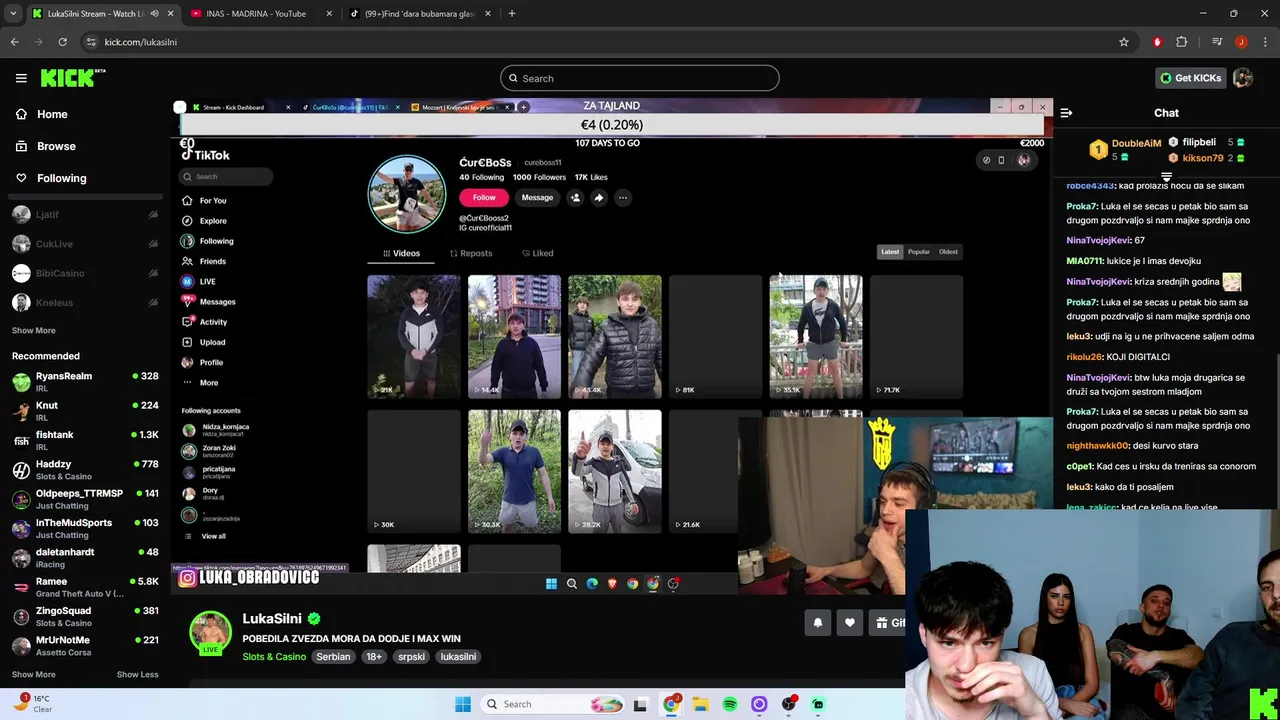The width and height of the screenshot is (1280, 720).
Task: Expand leaderboard with small down arrow
Action: tap(1166, 176)
